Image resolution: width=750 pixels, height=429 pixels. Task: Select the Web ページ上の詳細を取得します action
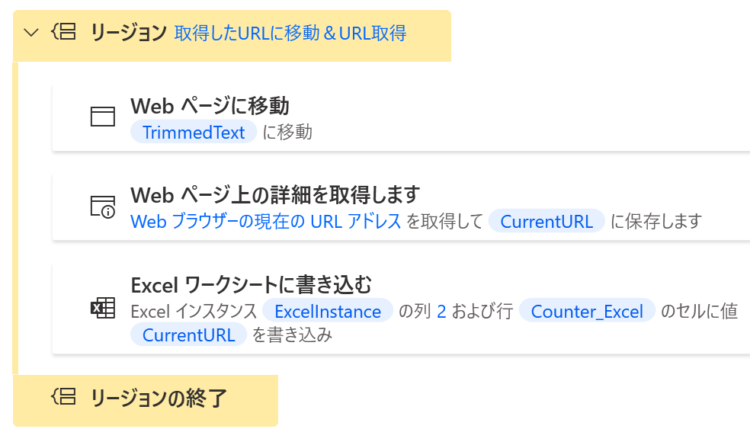401,207
